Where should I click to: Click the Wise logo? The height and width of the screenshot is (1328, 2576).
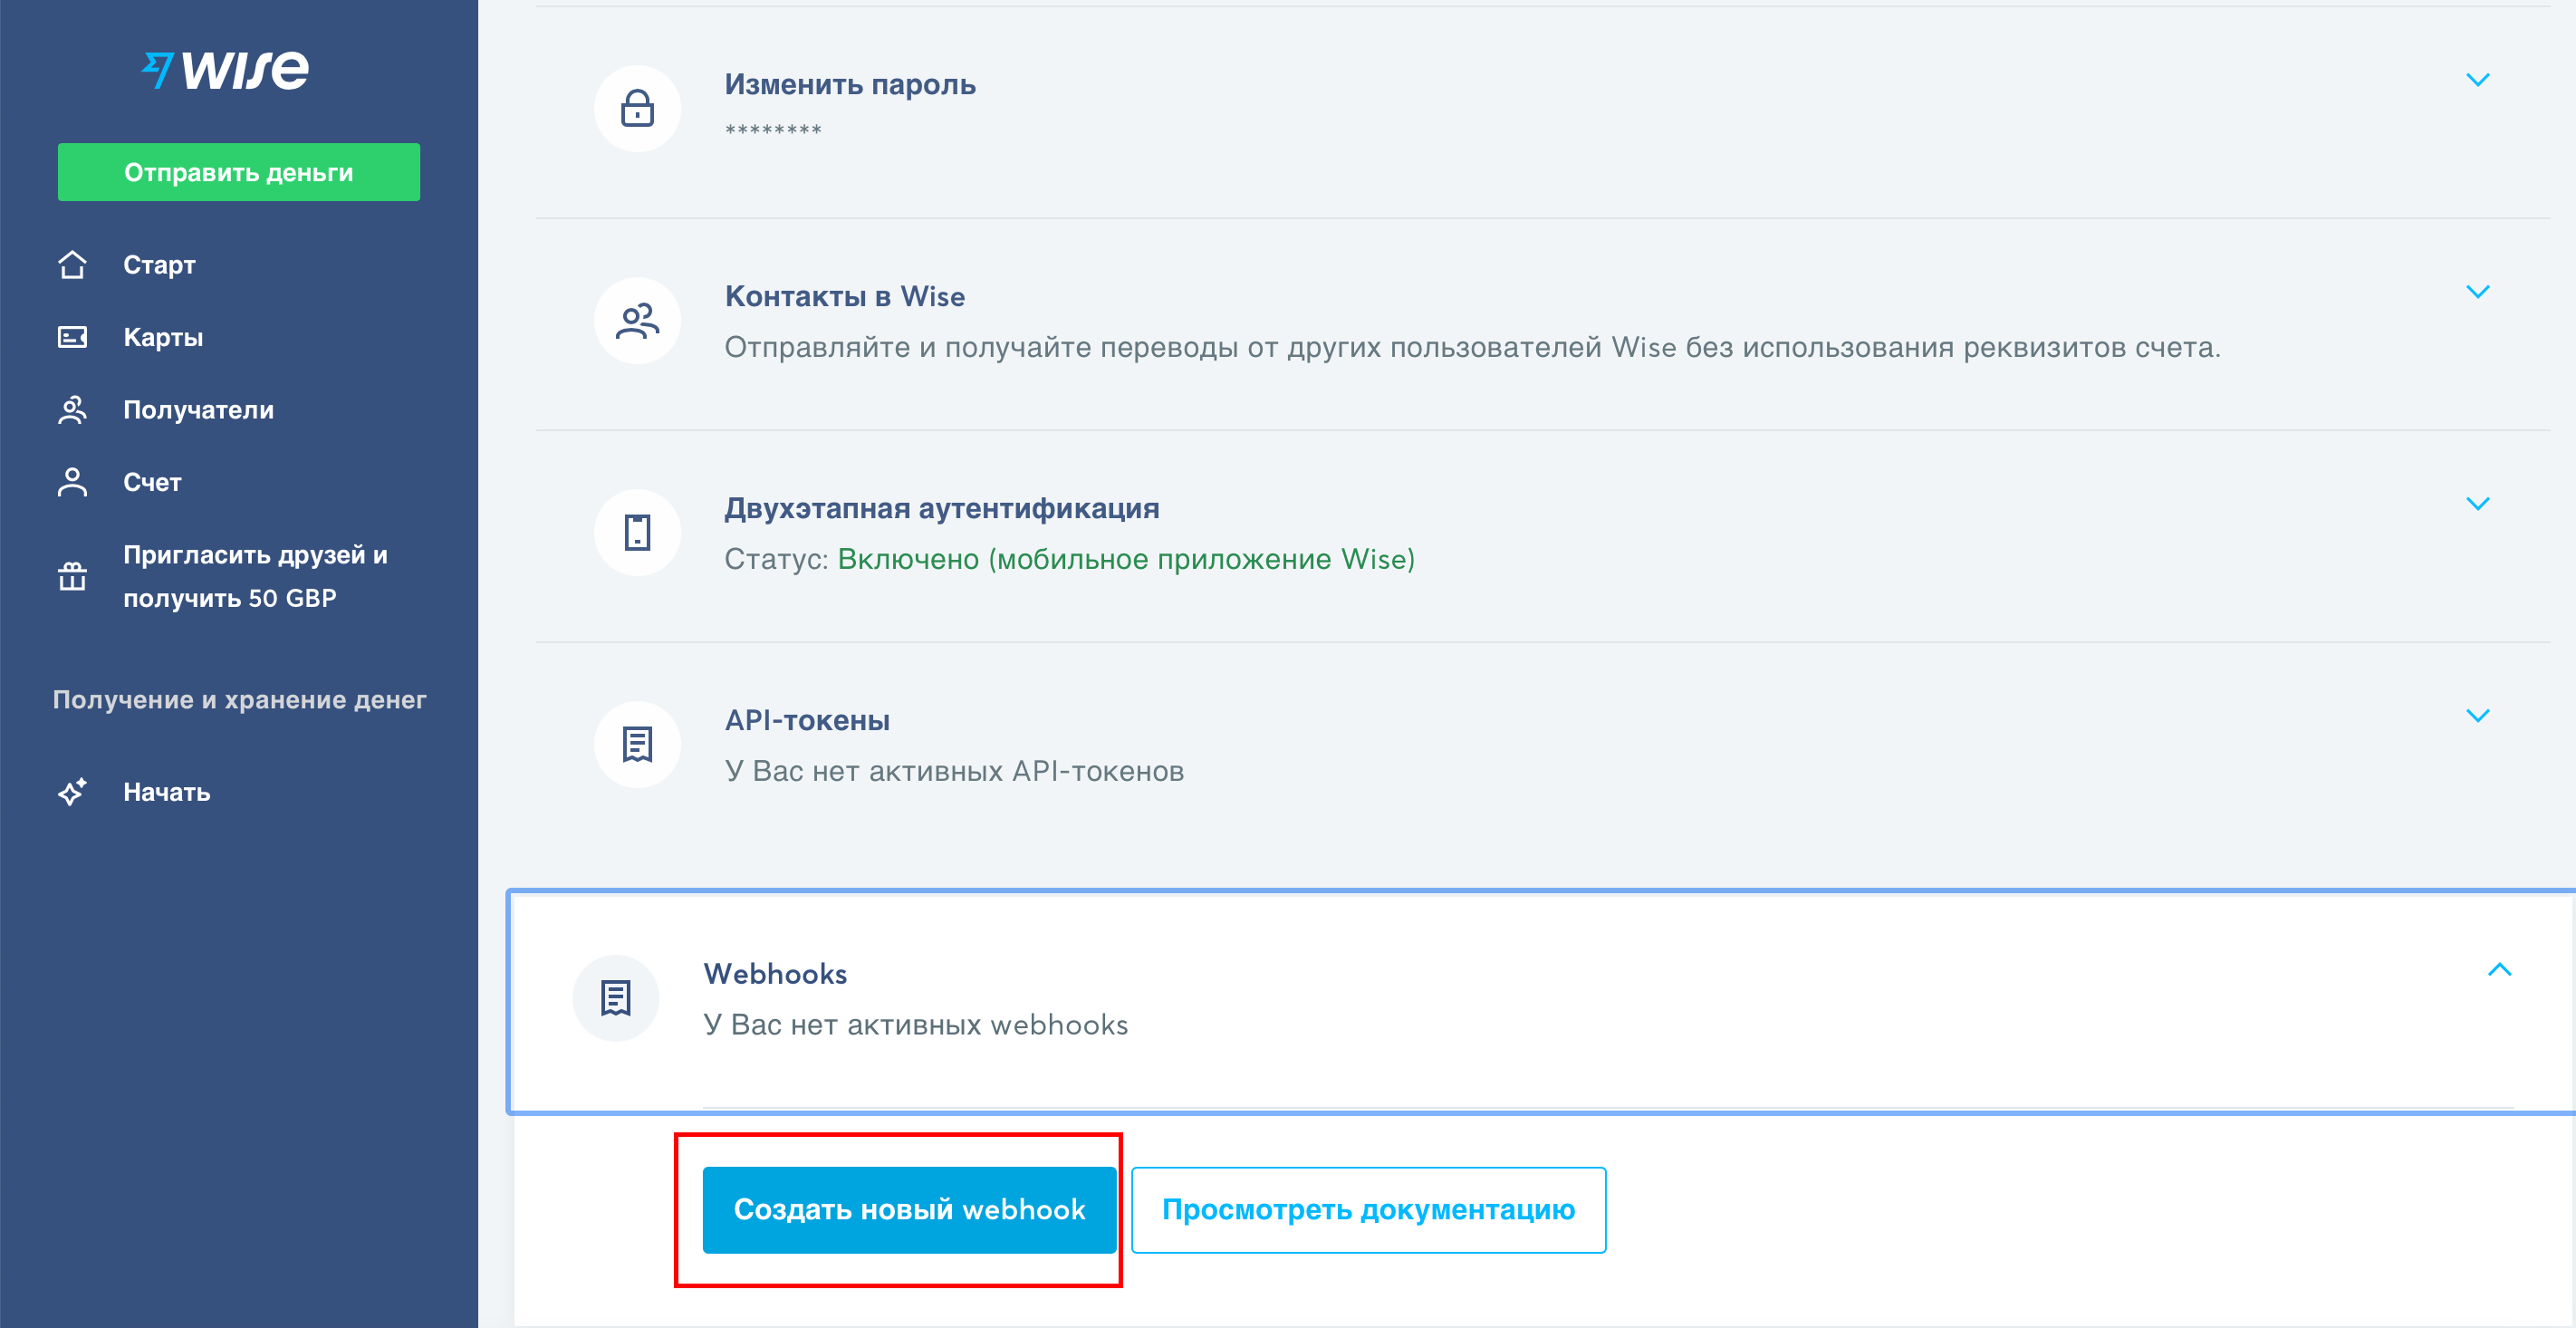[225, 70]
